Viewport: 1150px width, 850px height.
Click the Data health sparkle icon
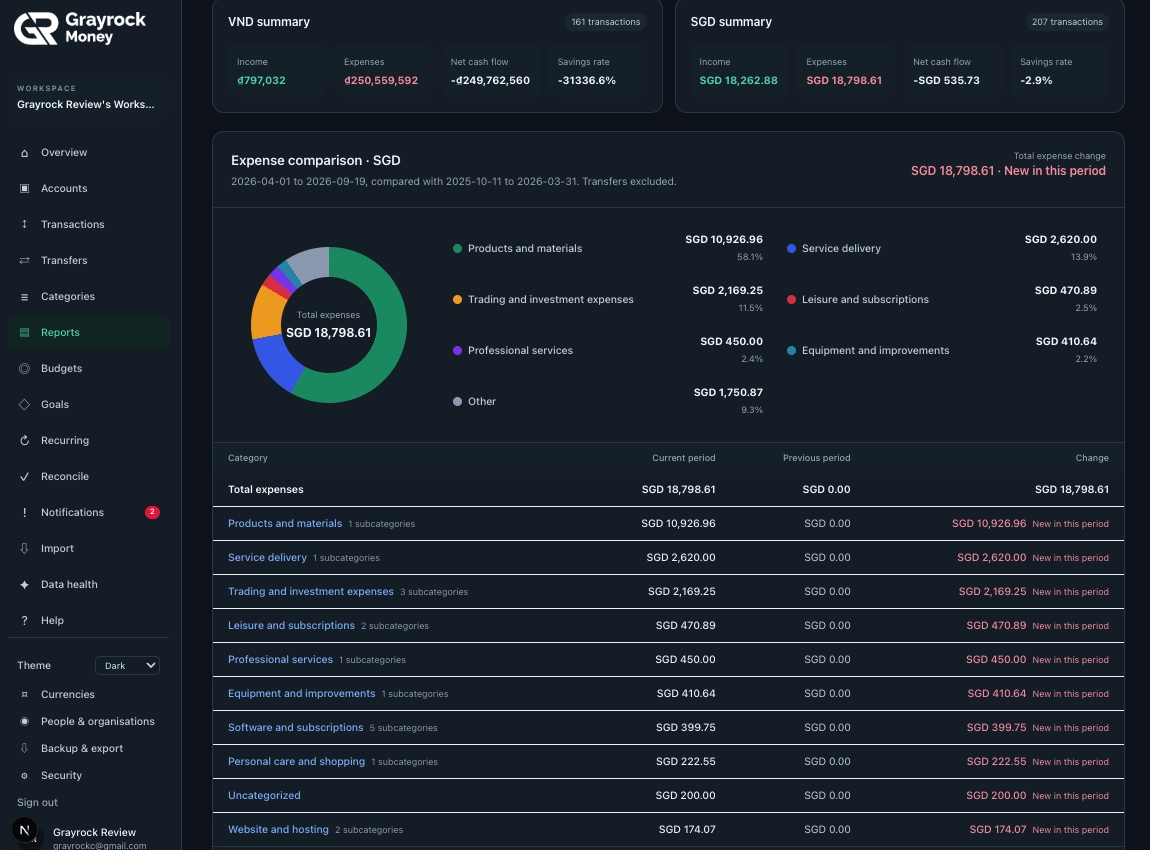click(x=24, y=584)
